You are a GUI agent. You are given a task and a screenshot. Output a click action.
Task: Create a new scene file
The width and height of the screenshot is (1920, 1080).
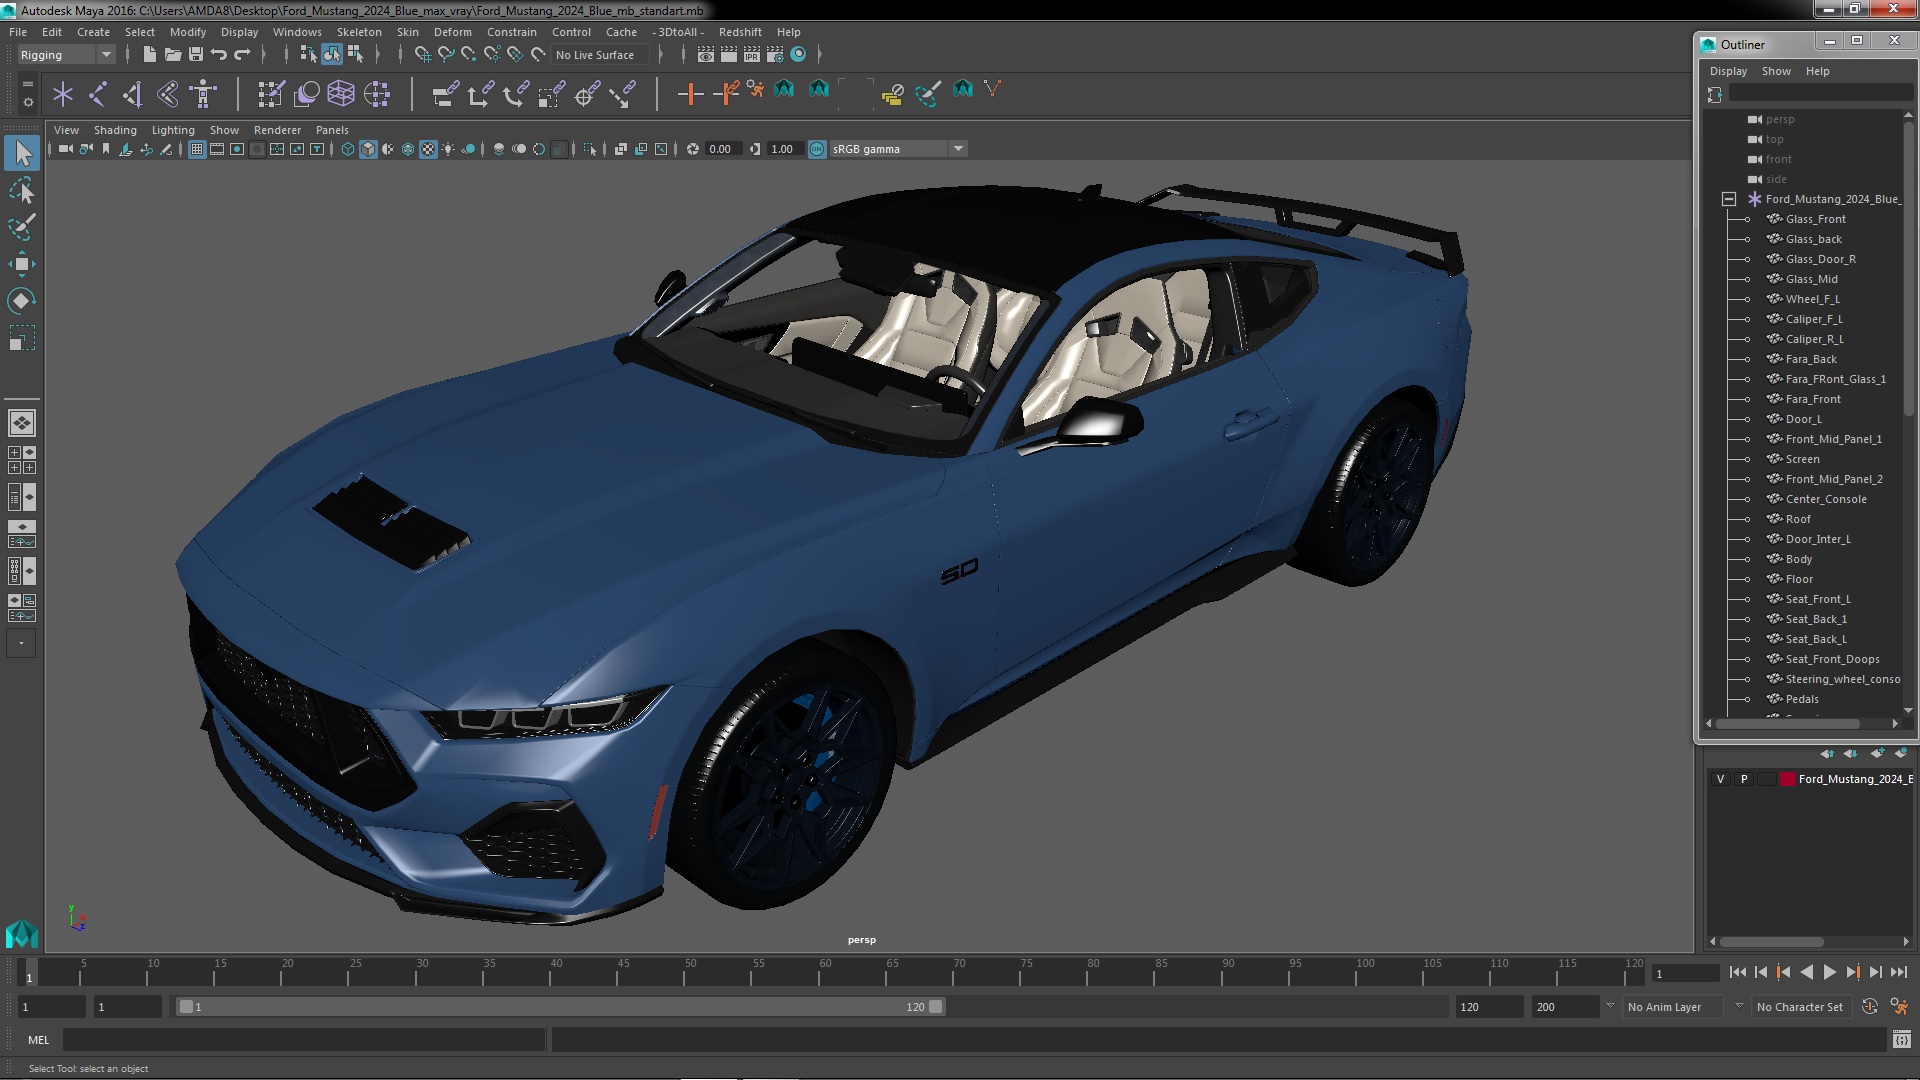click(149, 55)
